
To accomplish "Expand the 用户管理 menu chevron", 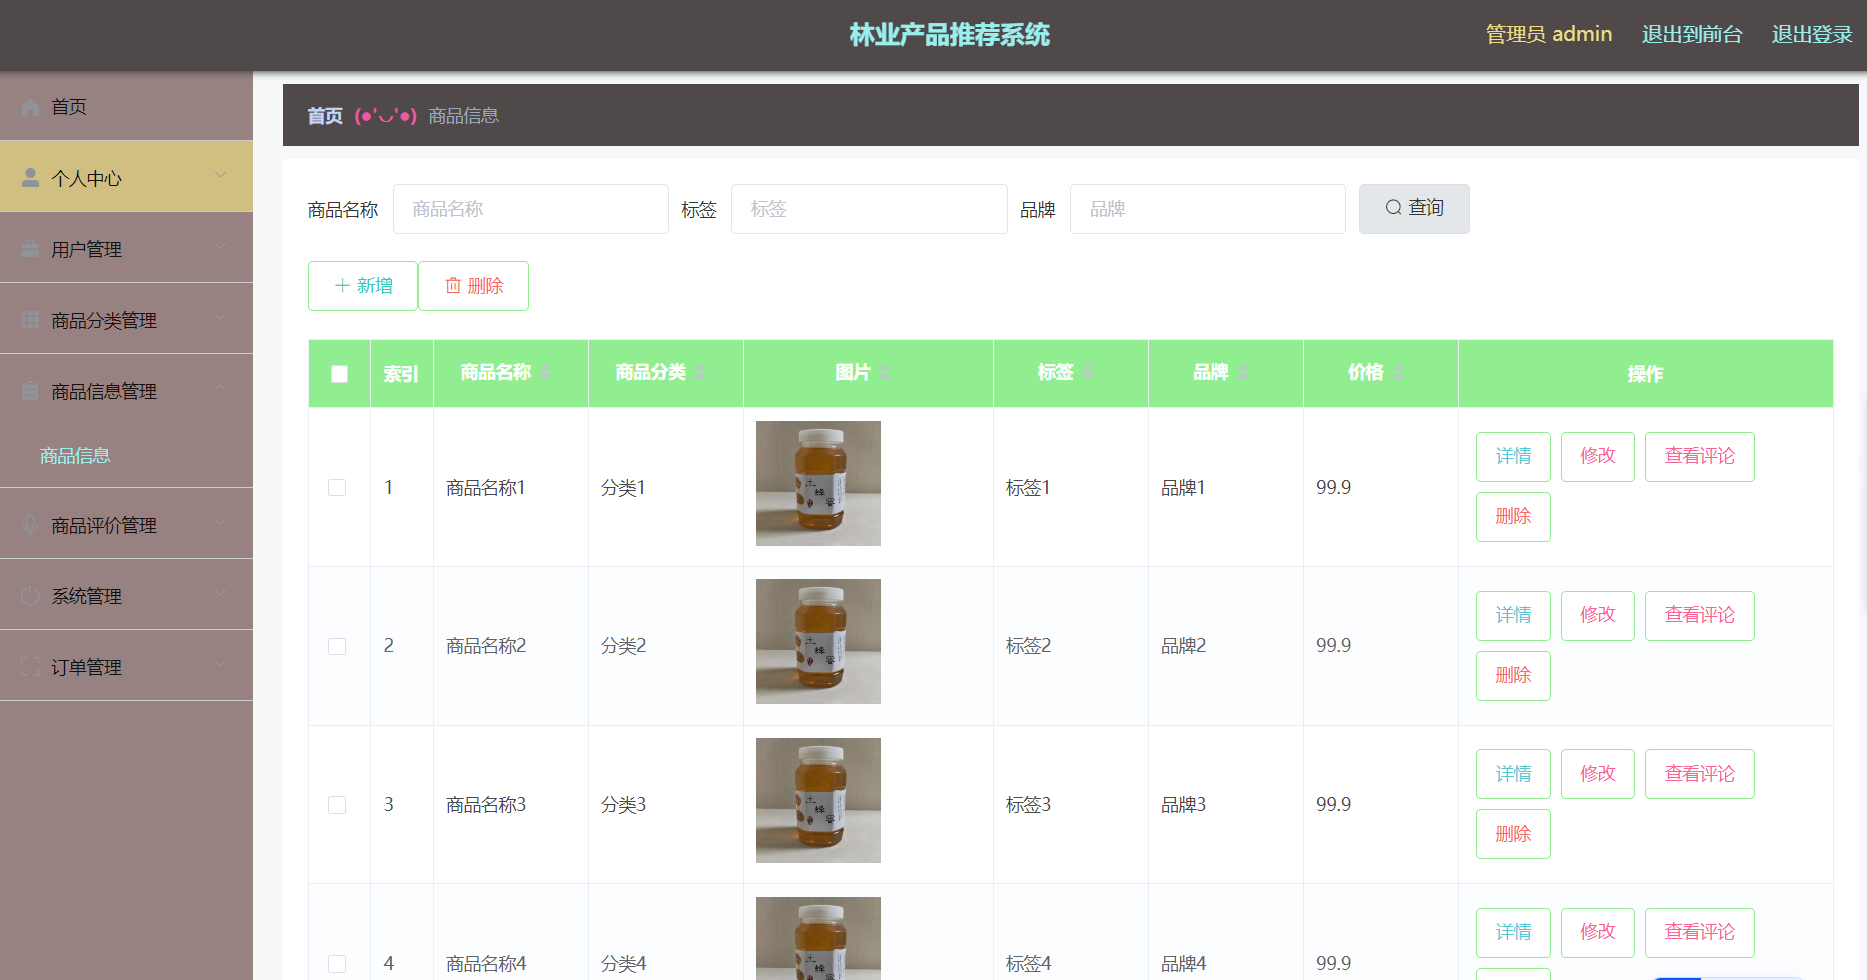I will [x=220, y=247].
